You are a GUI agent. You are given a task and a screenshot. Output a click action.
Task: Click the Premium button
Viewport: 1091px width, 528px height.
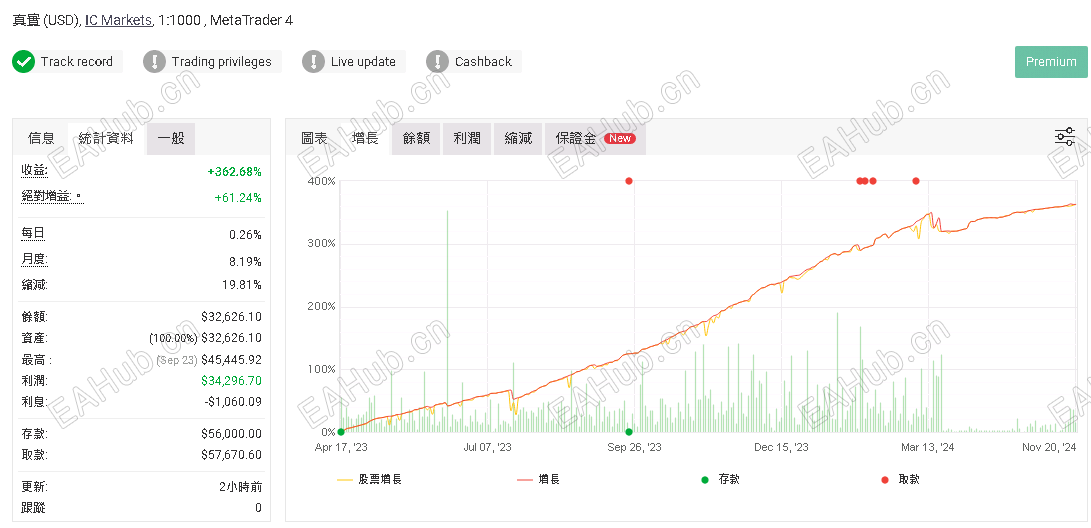click(1051, 62)
